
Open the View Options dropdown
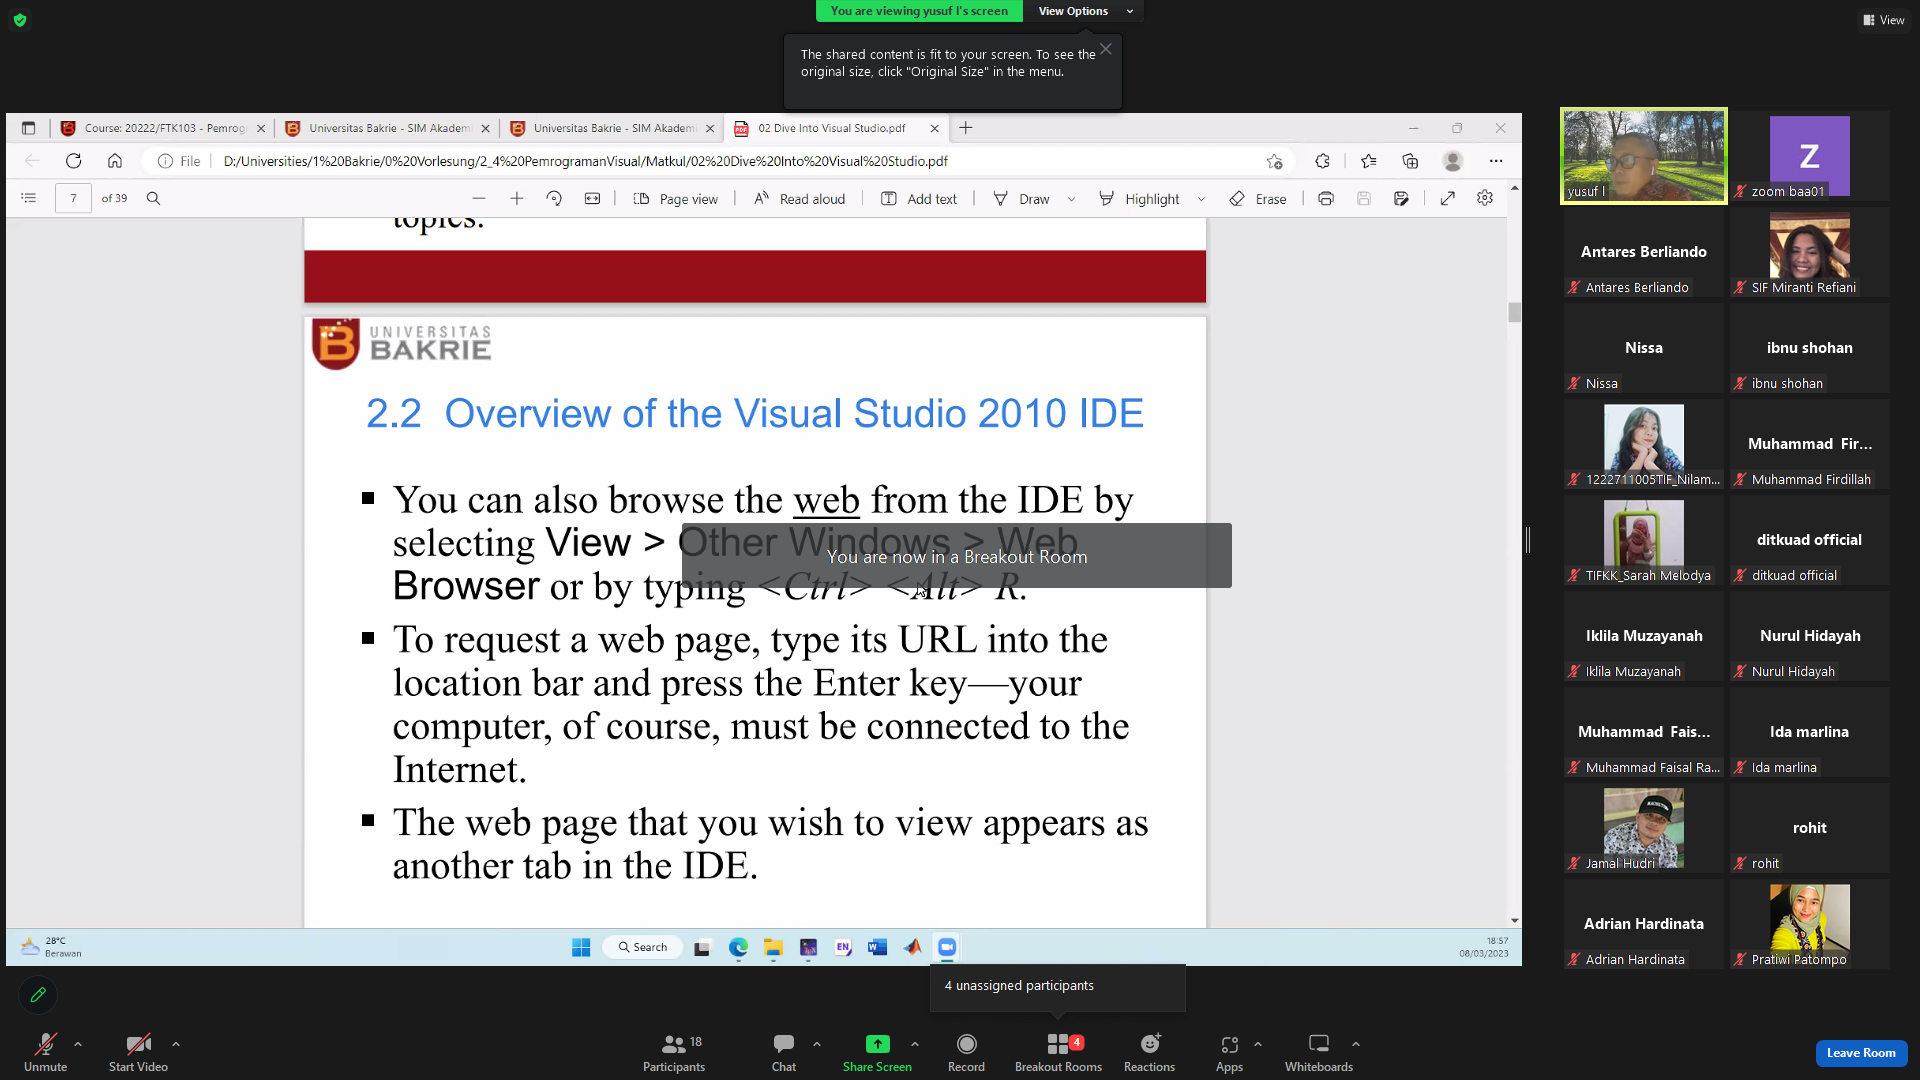pyautogui.click(x=1084, y=11)
